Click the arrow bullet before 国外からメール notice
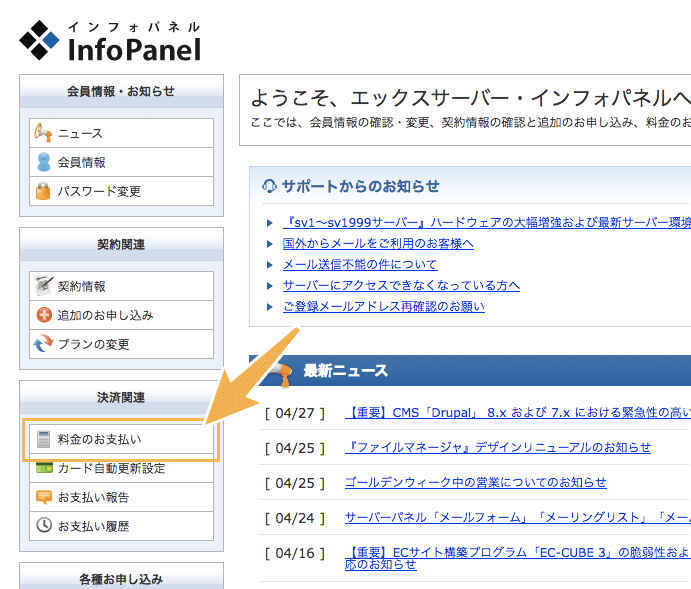This screenshot has height=589, width=691. [270, 244]
